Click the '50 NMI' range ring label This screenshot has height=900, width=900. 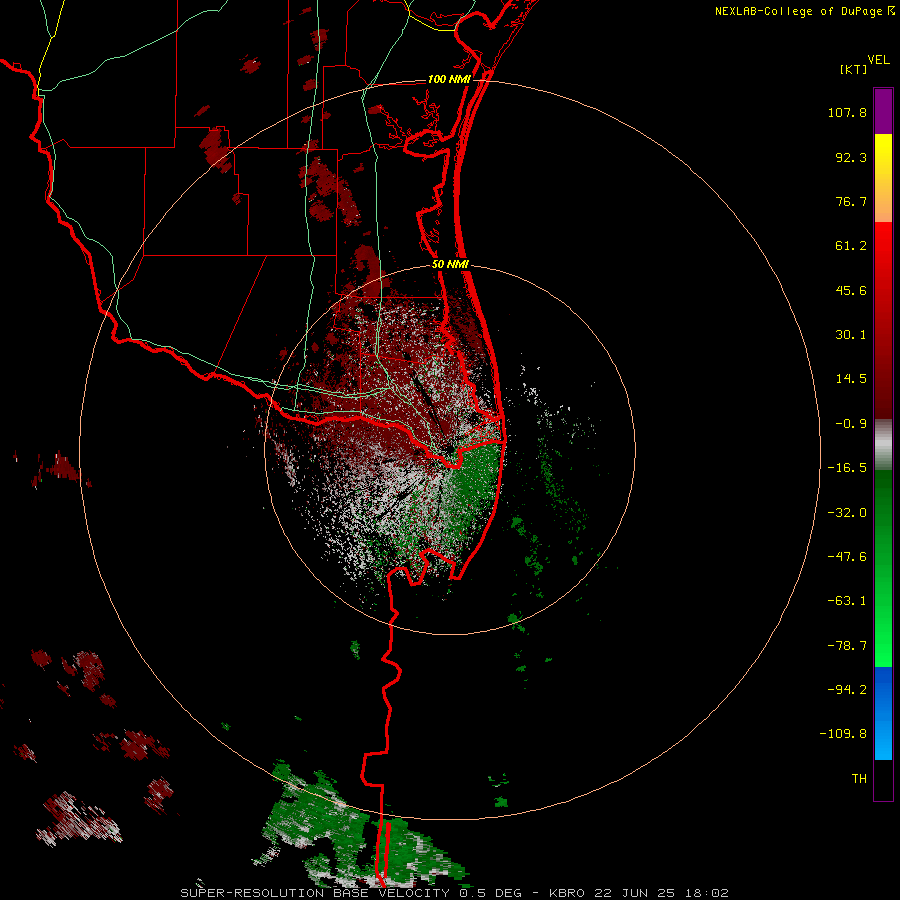coord(450,265)
